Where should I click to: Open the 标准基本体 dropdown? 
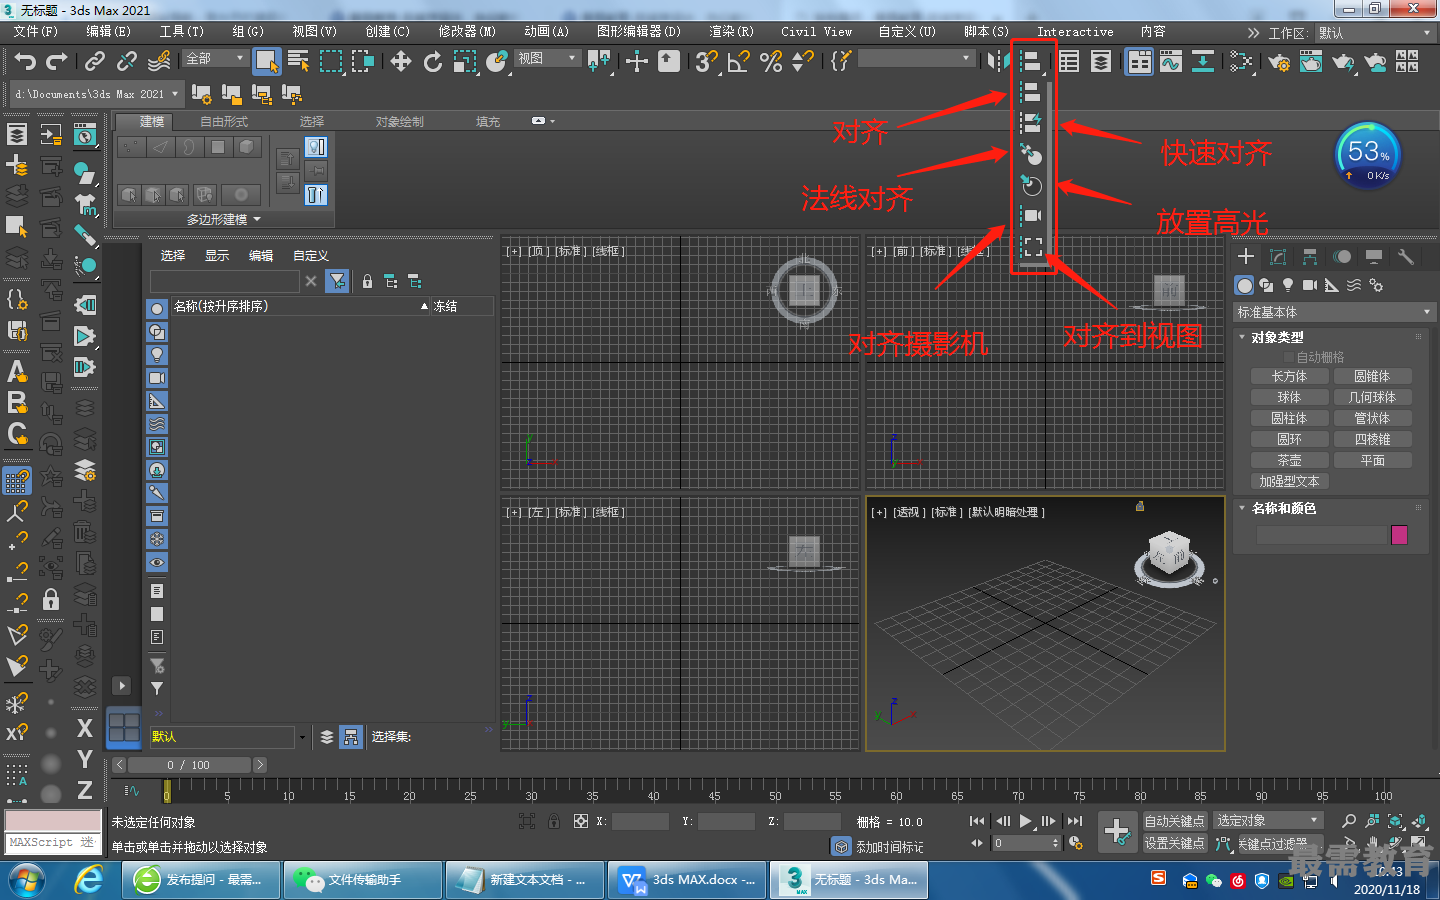tap(1334, 312)
